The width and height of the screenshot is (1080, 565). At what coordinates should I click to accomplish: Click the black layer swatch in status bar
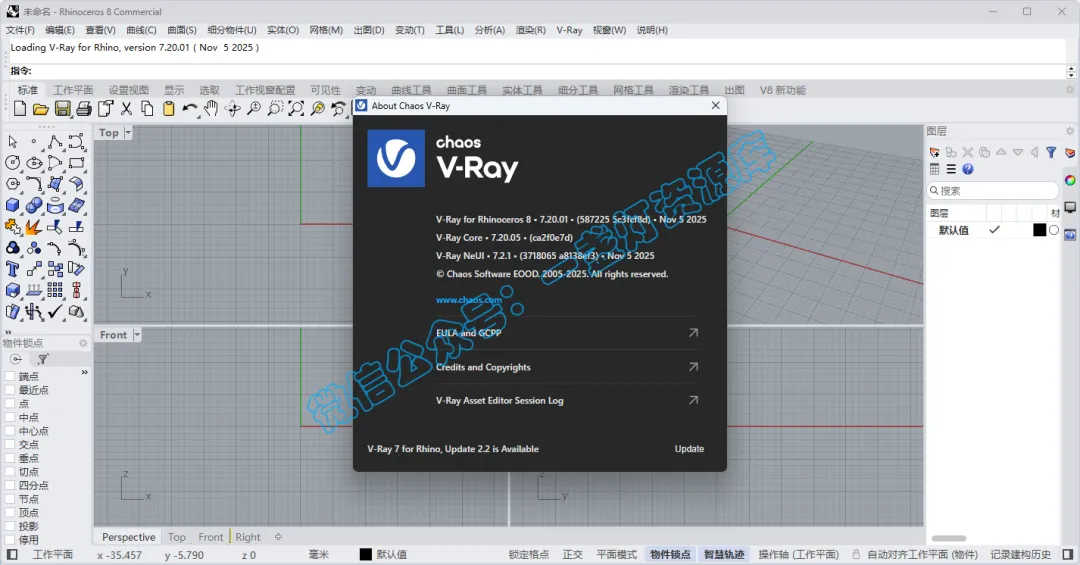click(x=366, y=555)
